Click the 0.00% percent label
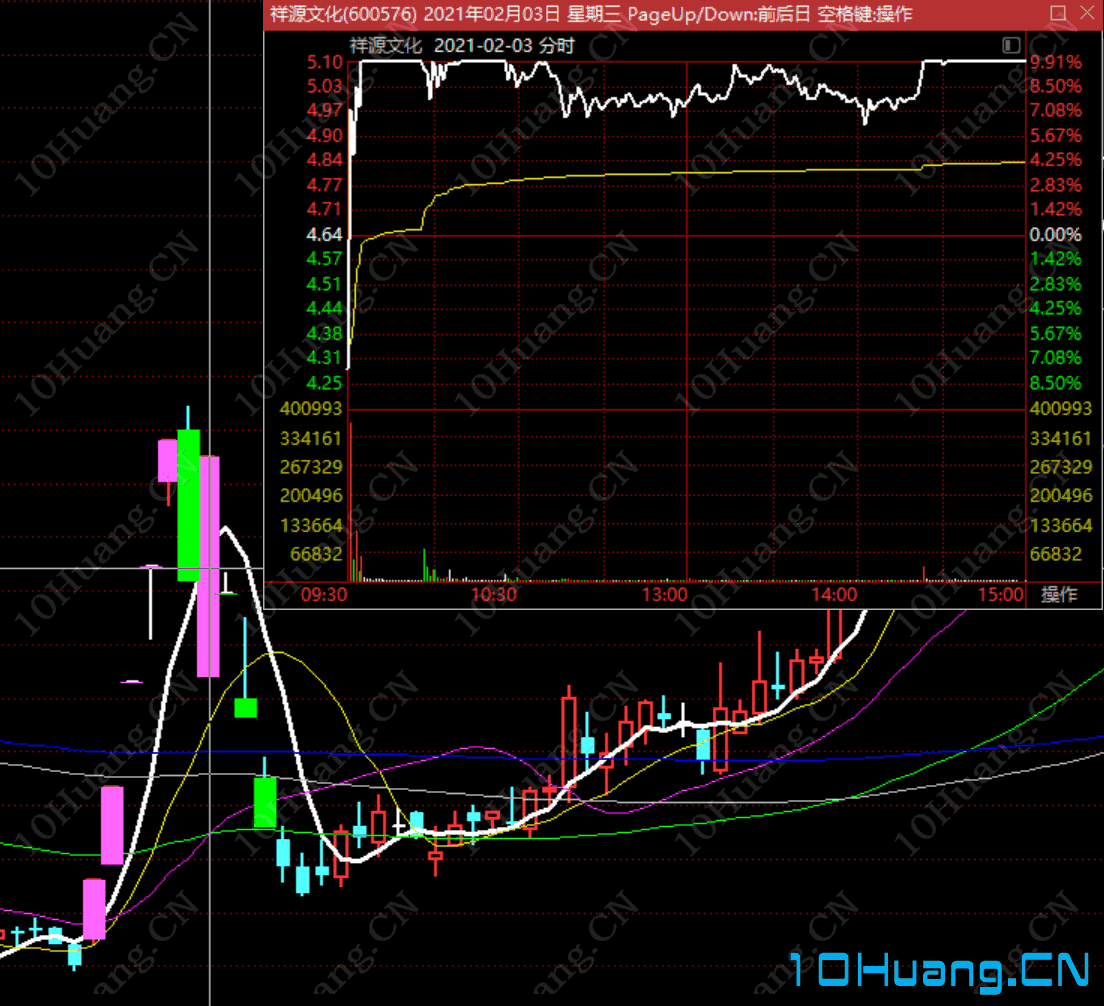 tap(1055, 234)
